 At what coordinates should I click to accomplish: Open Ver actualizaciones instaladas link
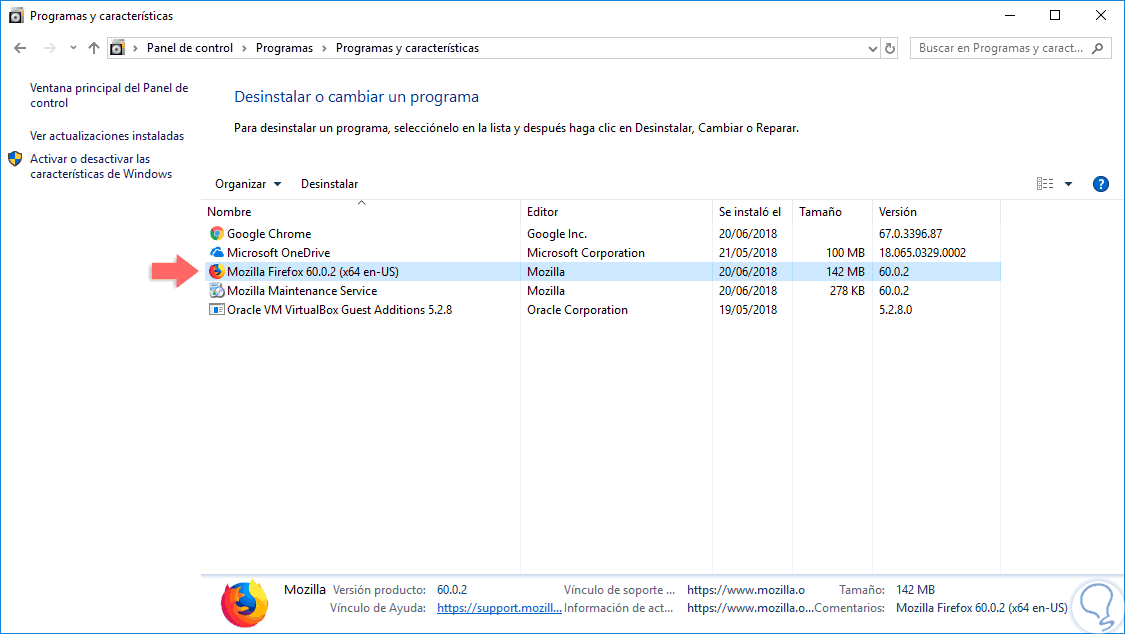(107, 136)
